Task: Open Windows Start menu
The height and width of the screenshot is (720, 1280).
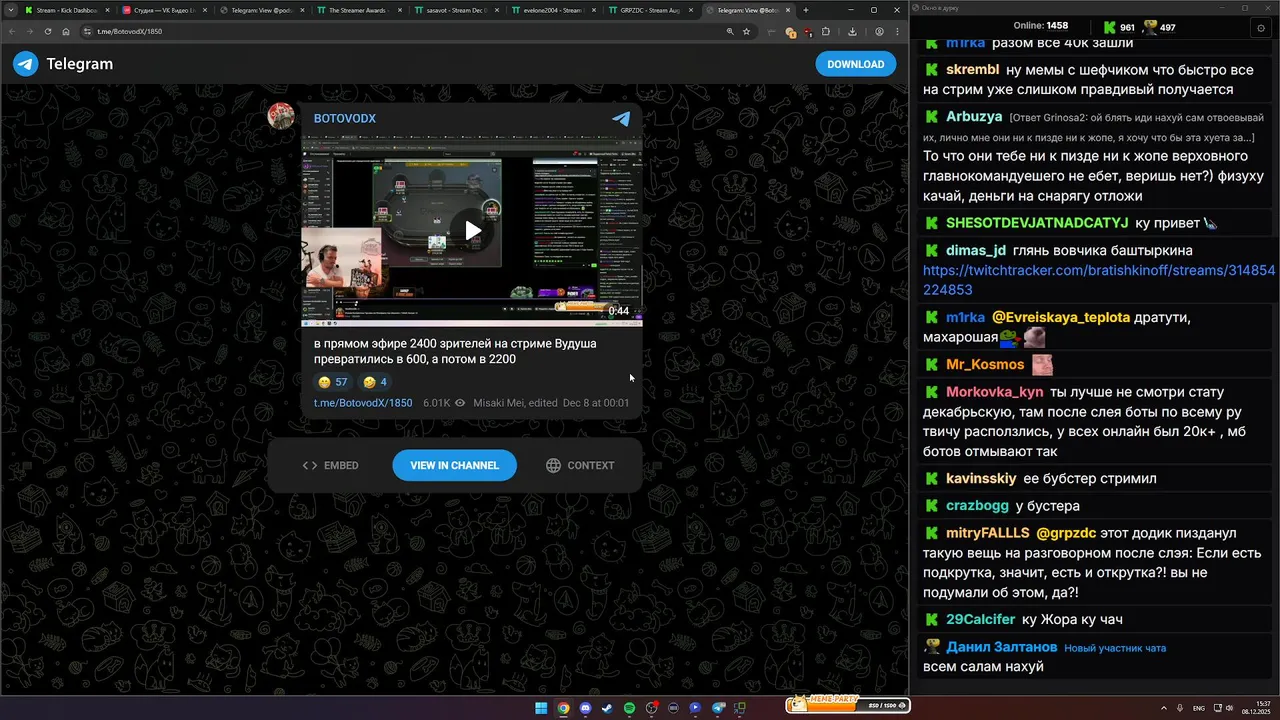Action: (x=541, y=708)
